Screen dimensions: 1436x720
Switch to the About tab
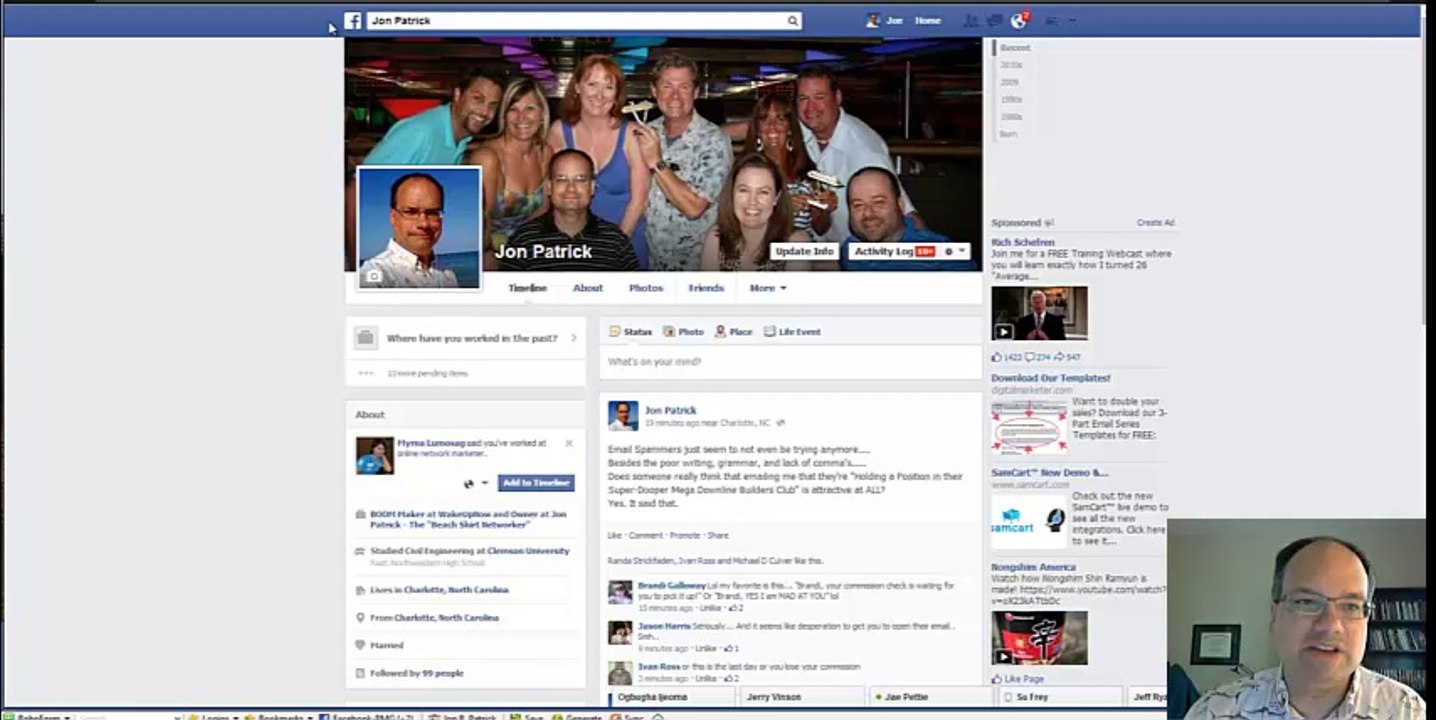coord(588,288)
